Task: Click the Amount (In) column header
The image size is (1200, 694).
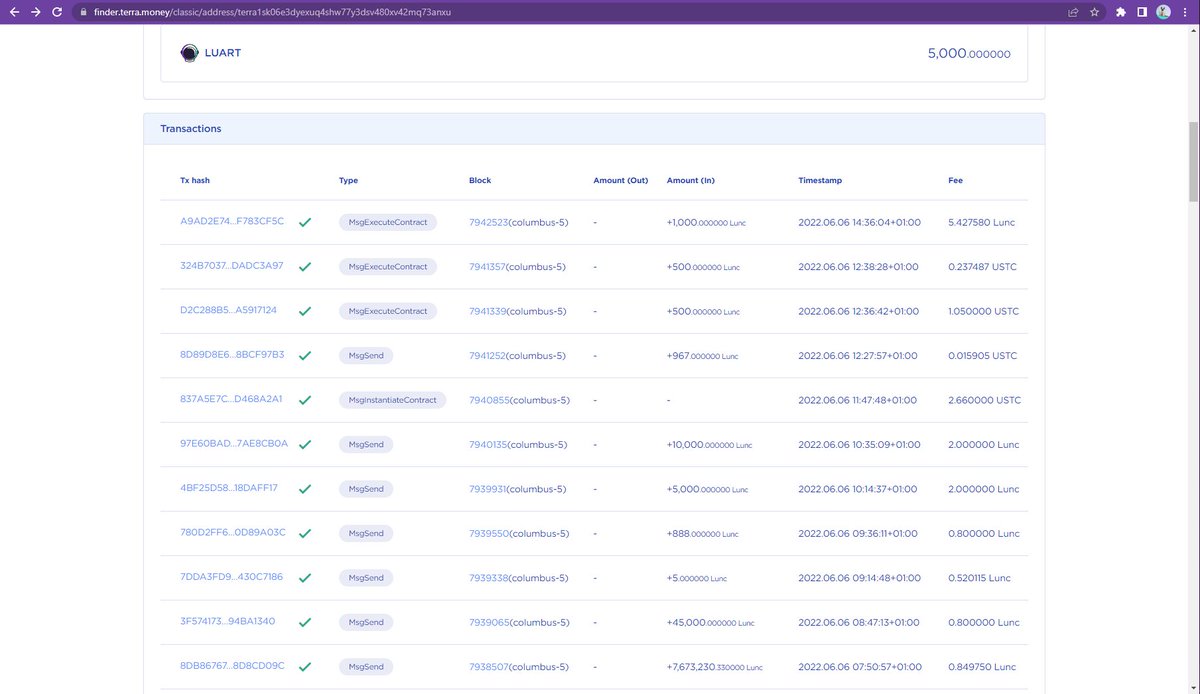Action: pos(691,180)
